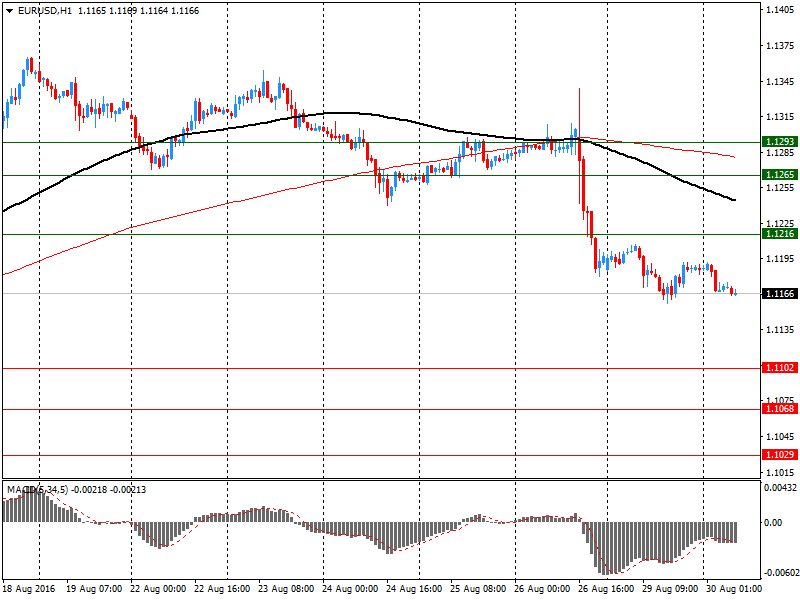
Task: Click the 1.1405 price scale value
Action: 780,10
